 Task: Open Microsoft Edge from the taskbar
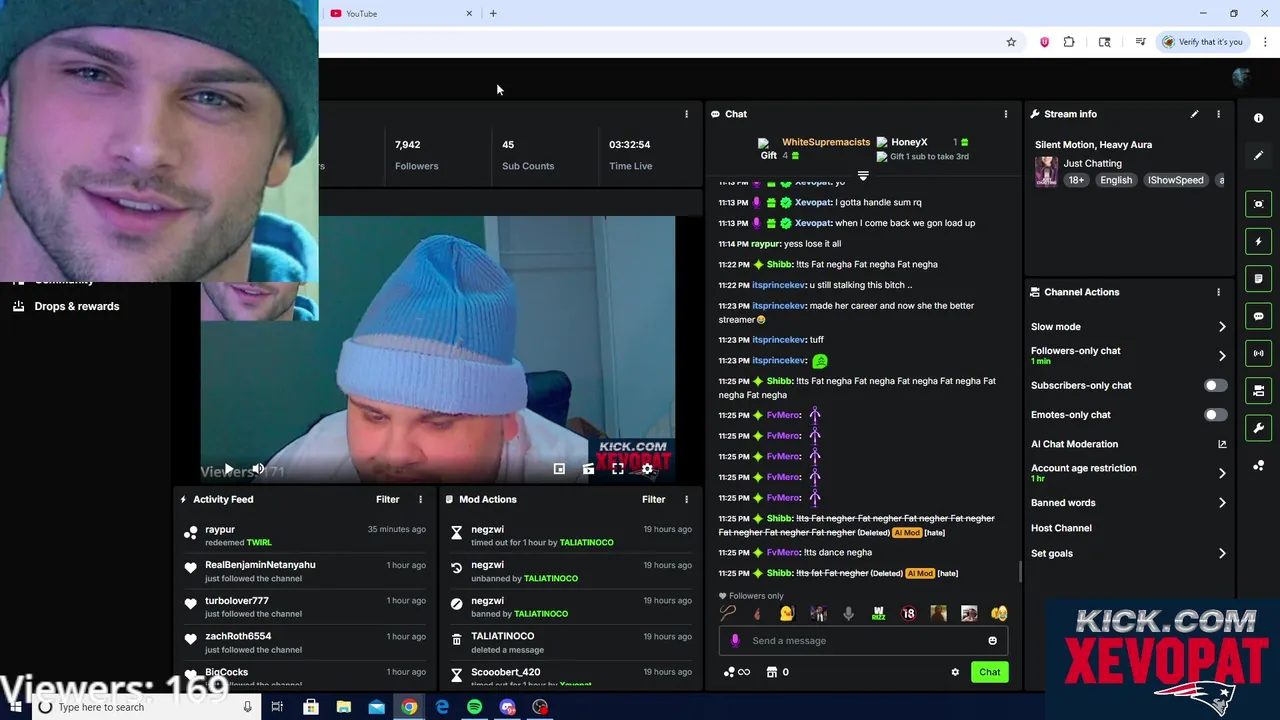(442, 707)
